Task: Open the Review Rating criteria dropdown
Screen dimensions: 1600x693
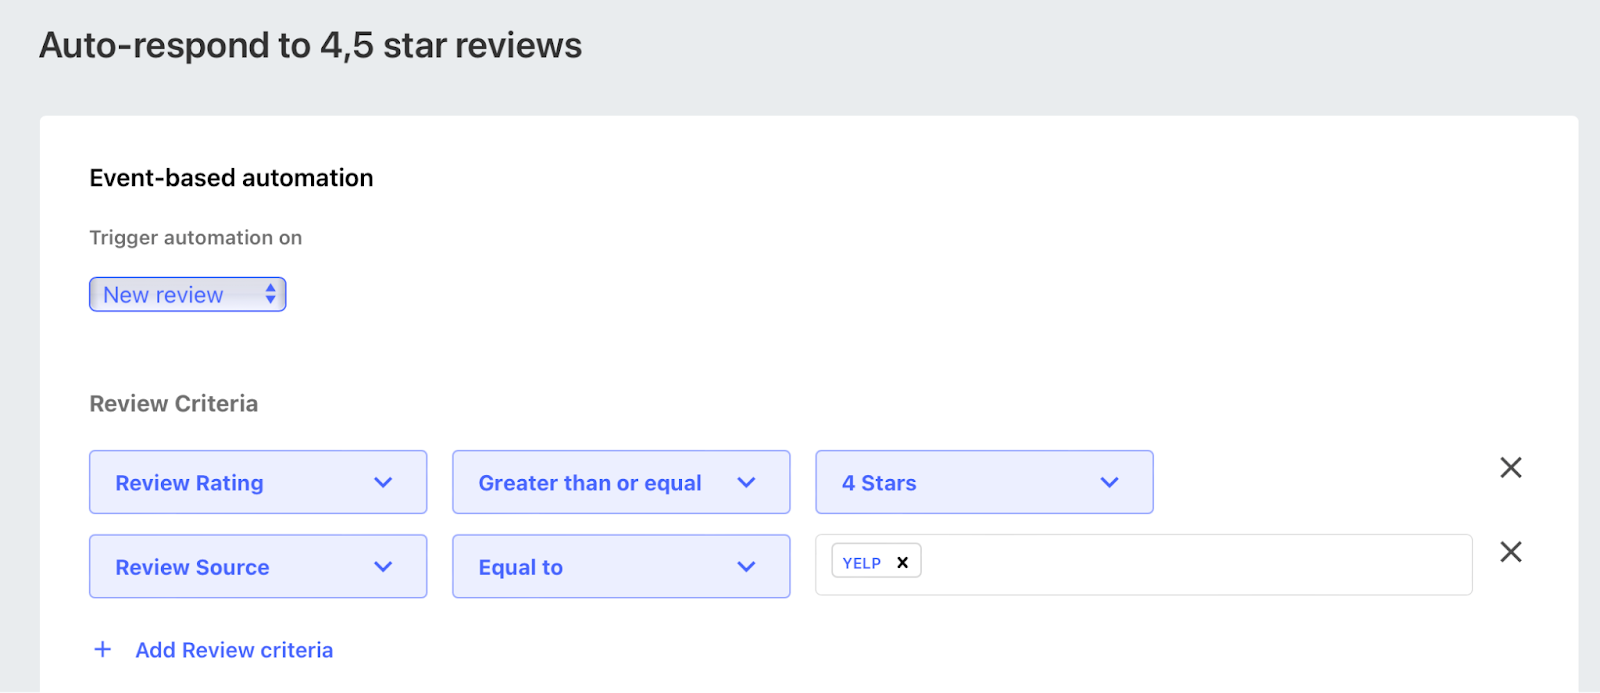Action: pyautogui.click(x=257, y=482)
